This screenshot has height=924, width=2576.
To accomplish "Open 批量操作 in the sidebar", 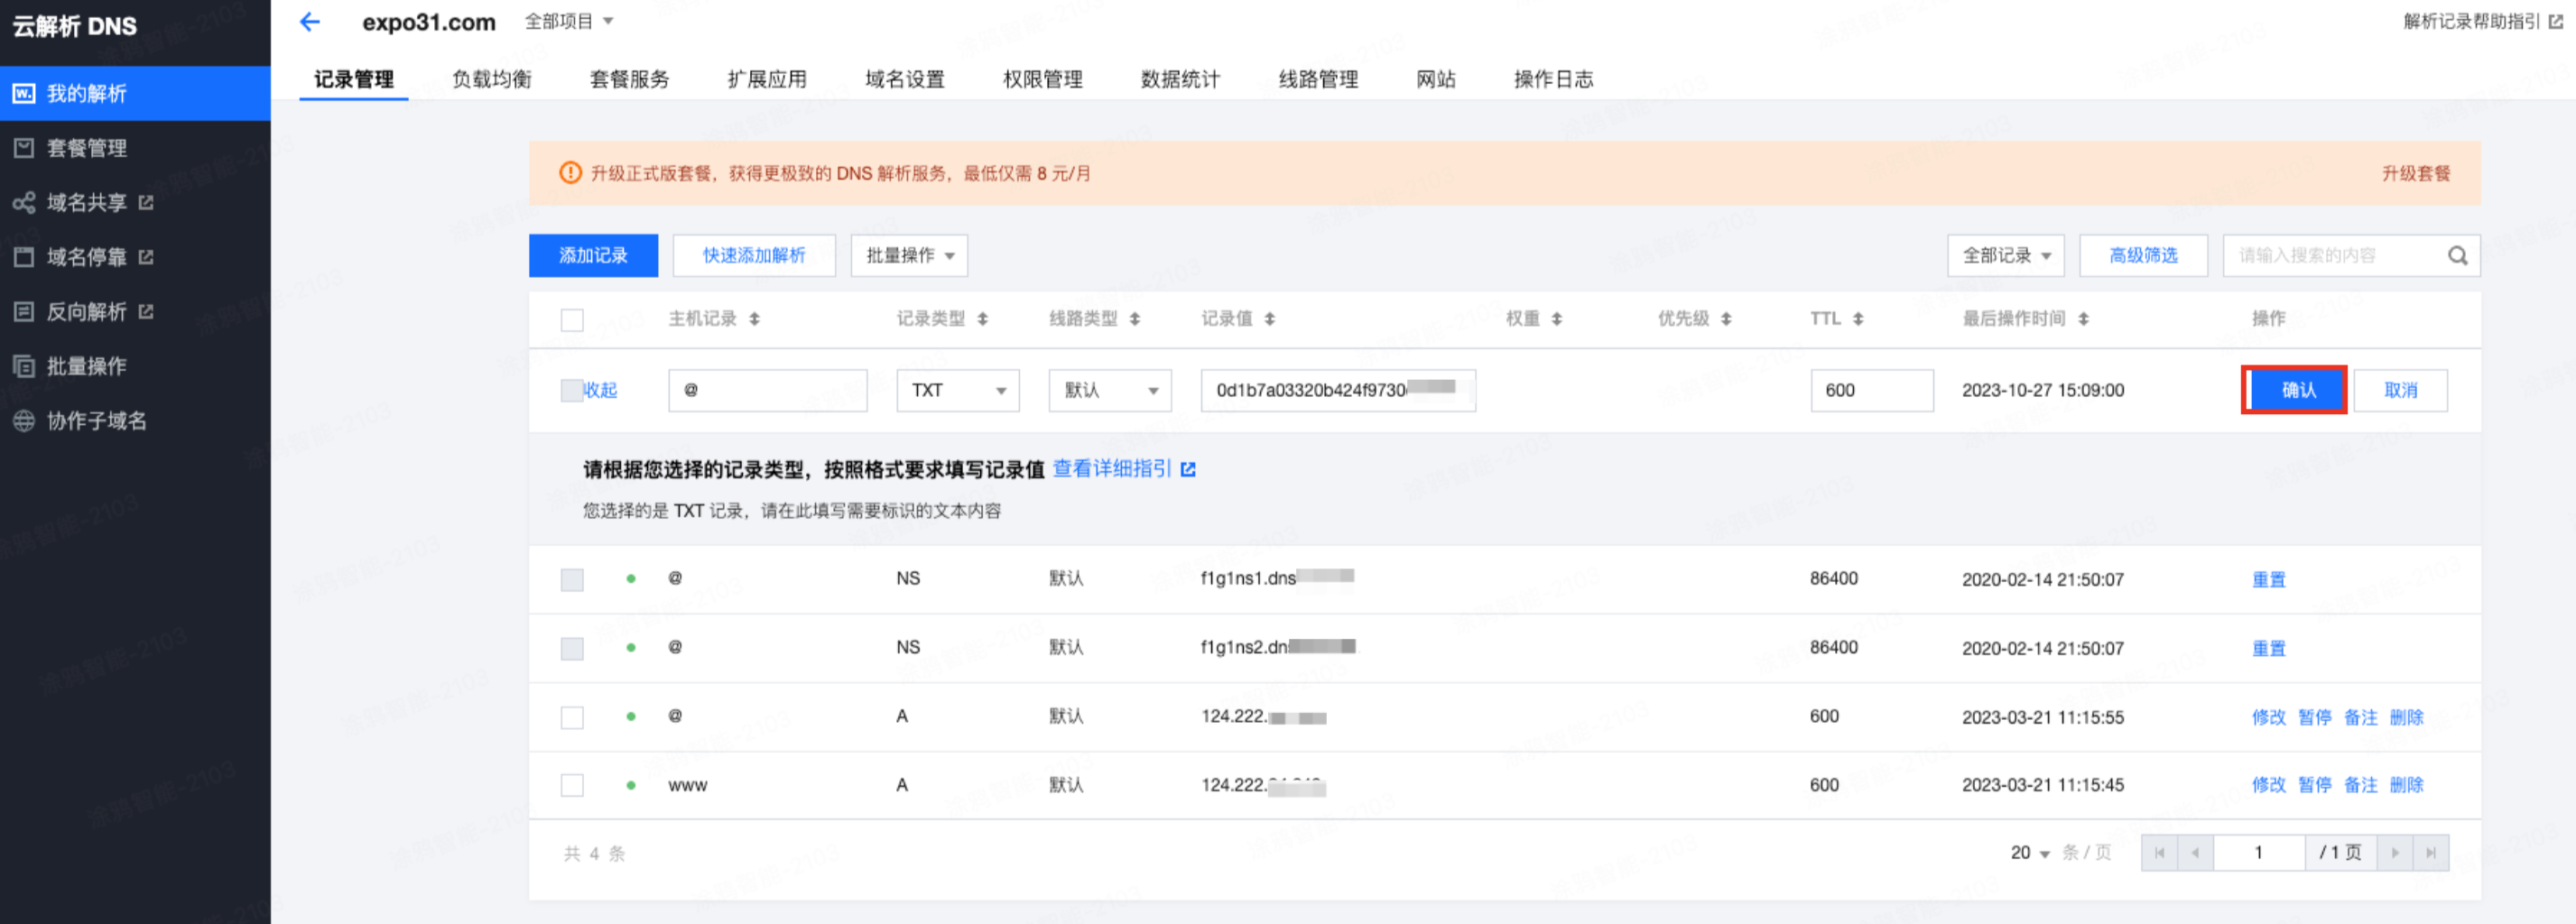I will [x=135, y=366].
